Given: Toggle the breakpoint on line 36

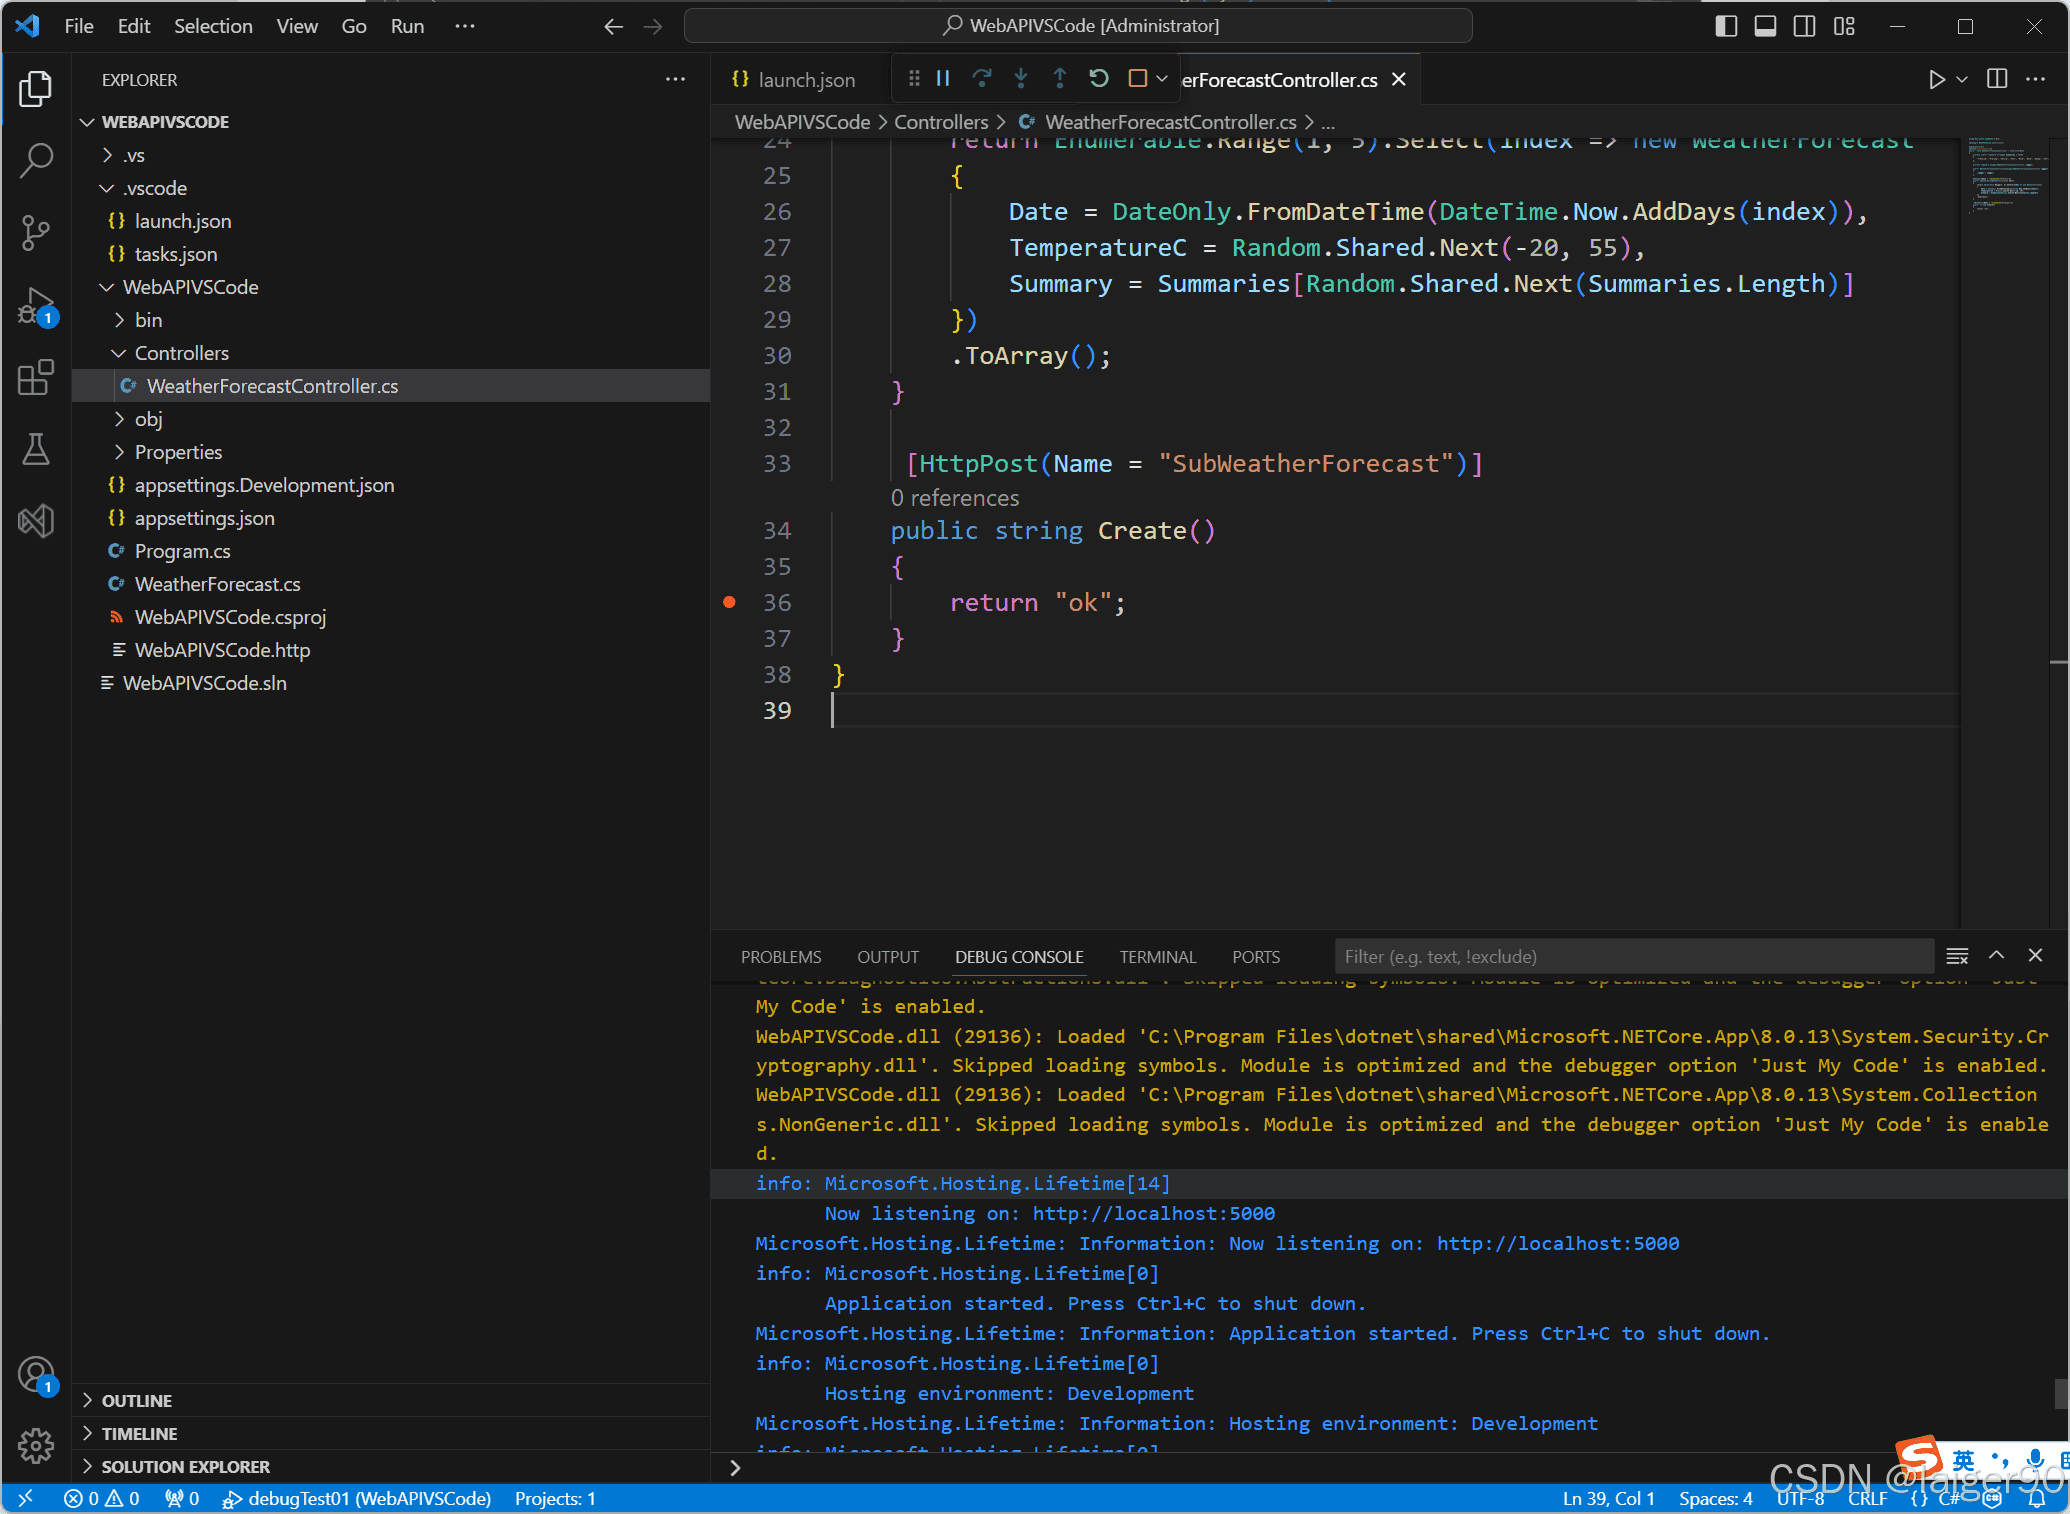Looking at the screenshot, I should [x=730, y=602].
